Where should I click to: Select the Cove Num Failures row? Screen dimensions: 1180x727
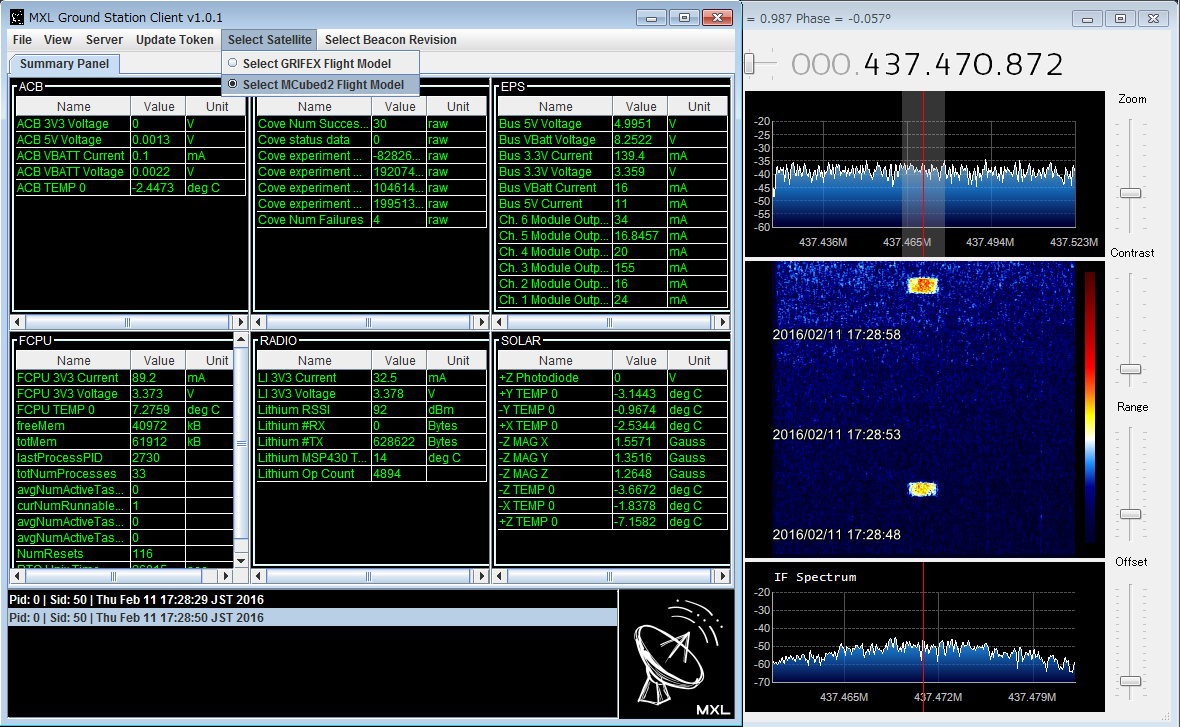(371, 220)
